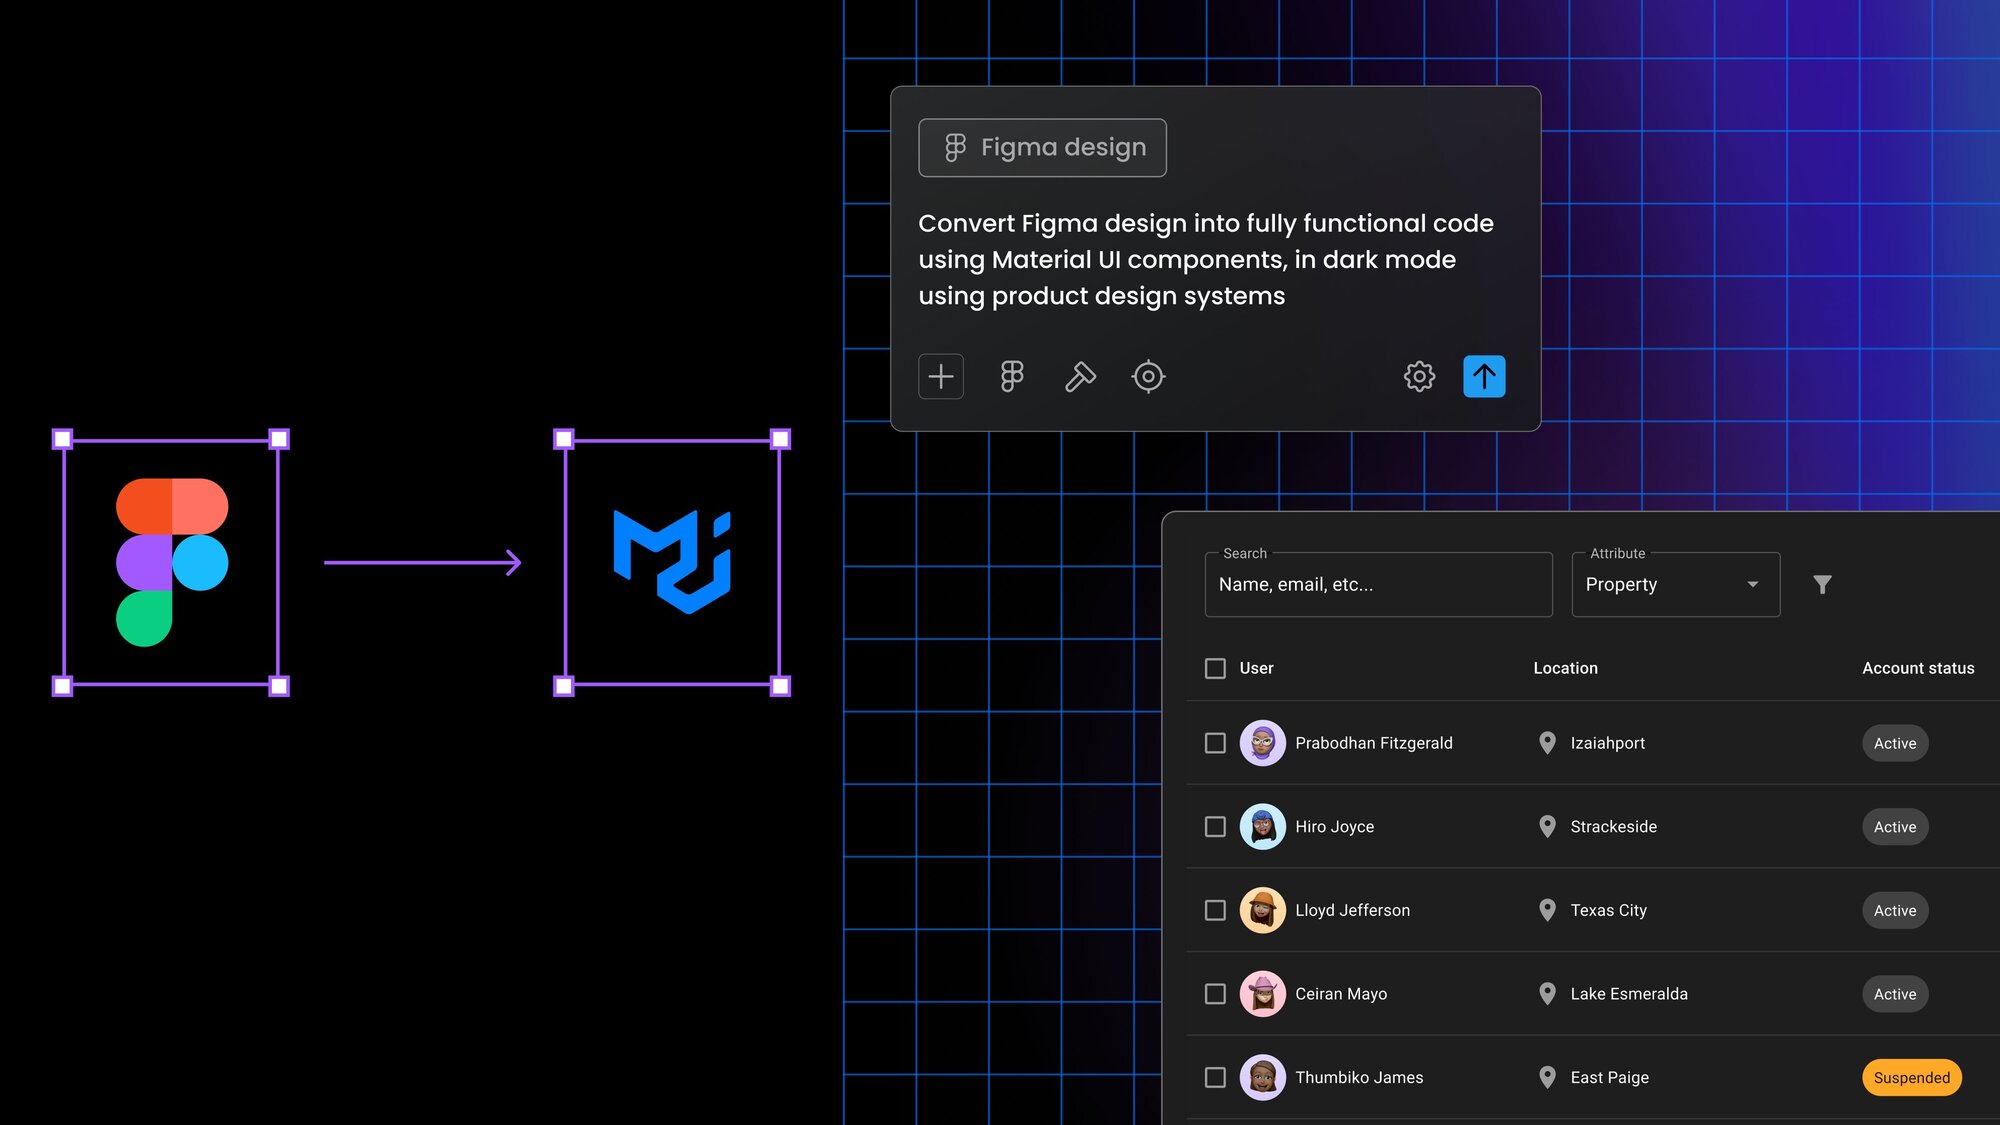Click the name Hiro Joyce
This screenshot has width=2000, height=1125.
click(1334, 827)
